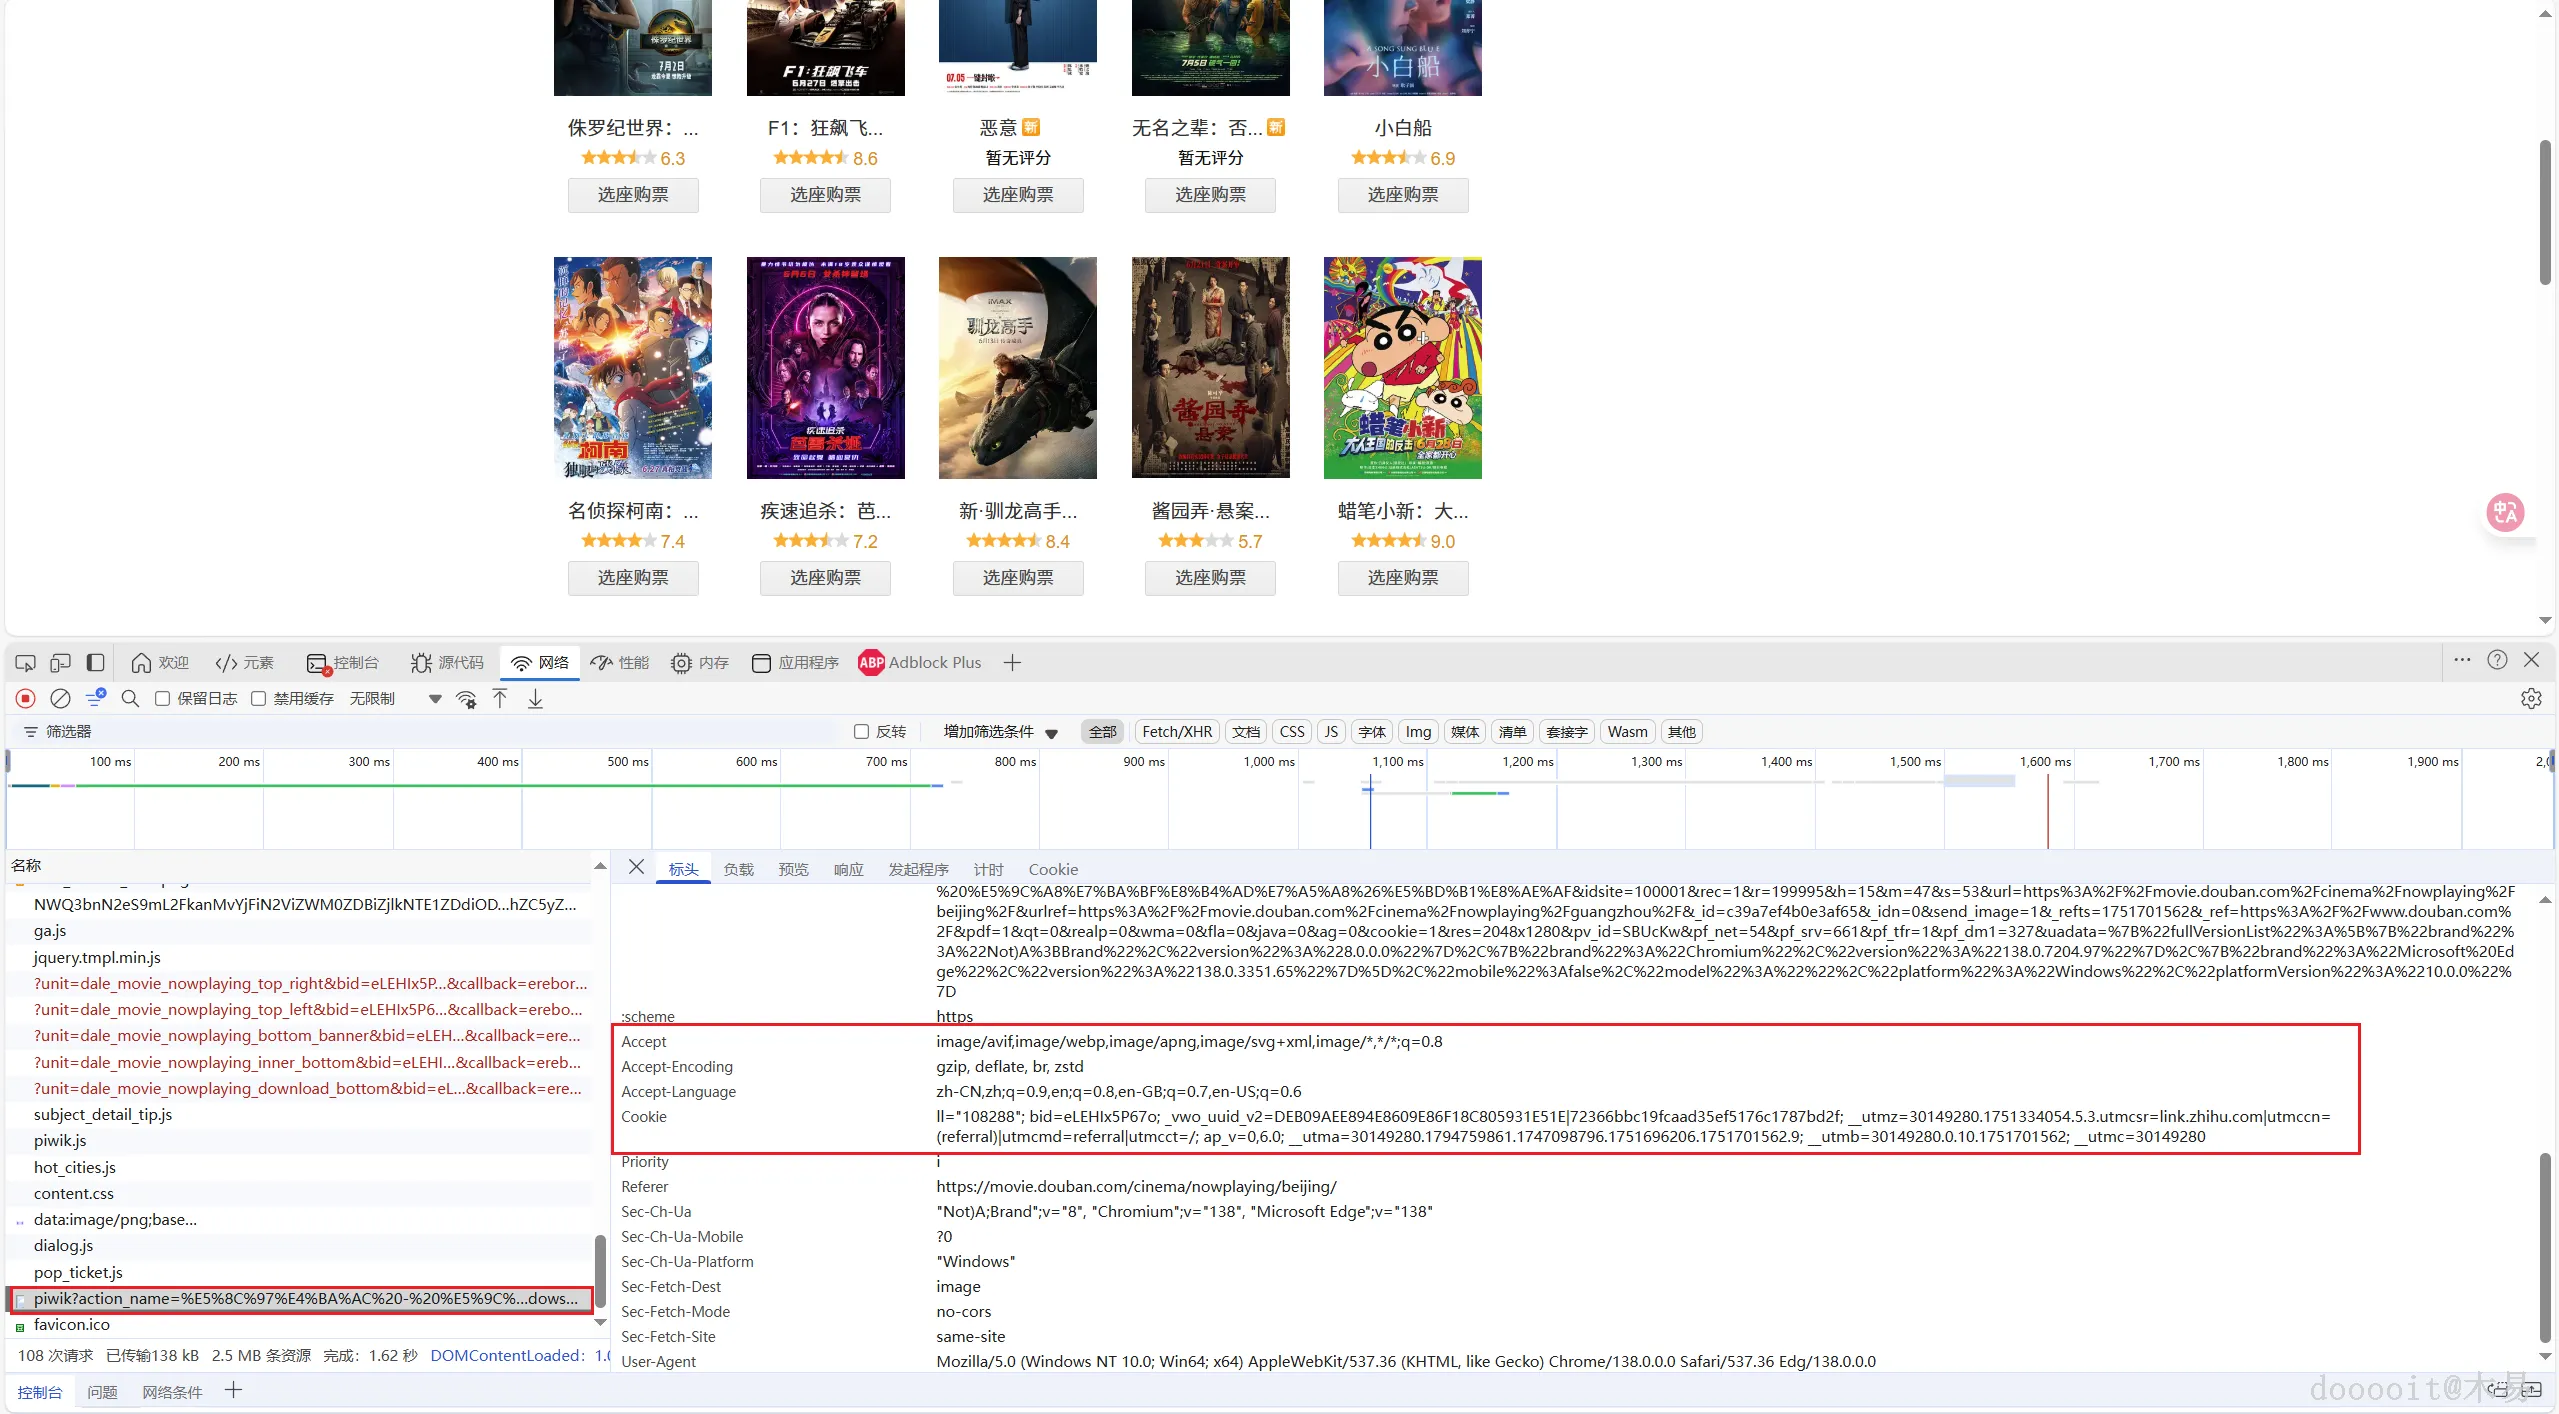Enable 禁用缓存 checkbox

(259, 698)
